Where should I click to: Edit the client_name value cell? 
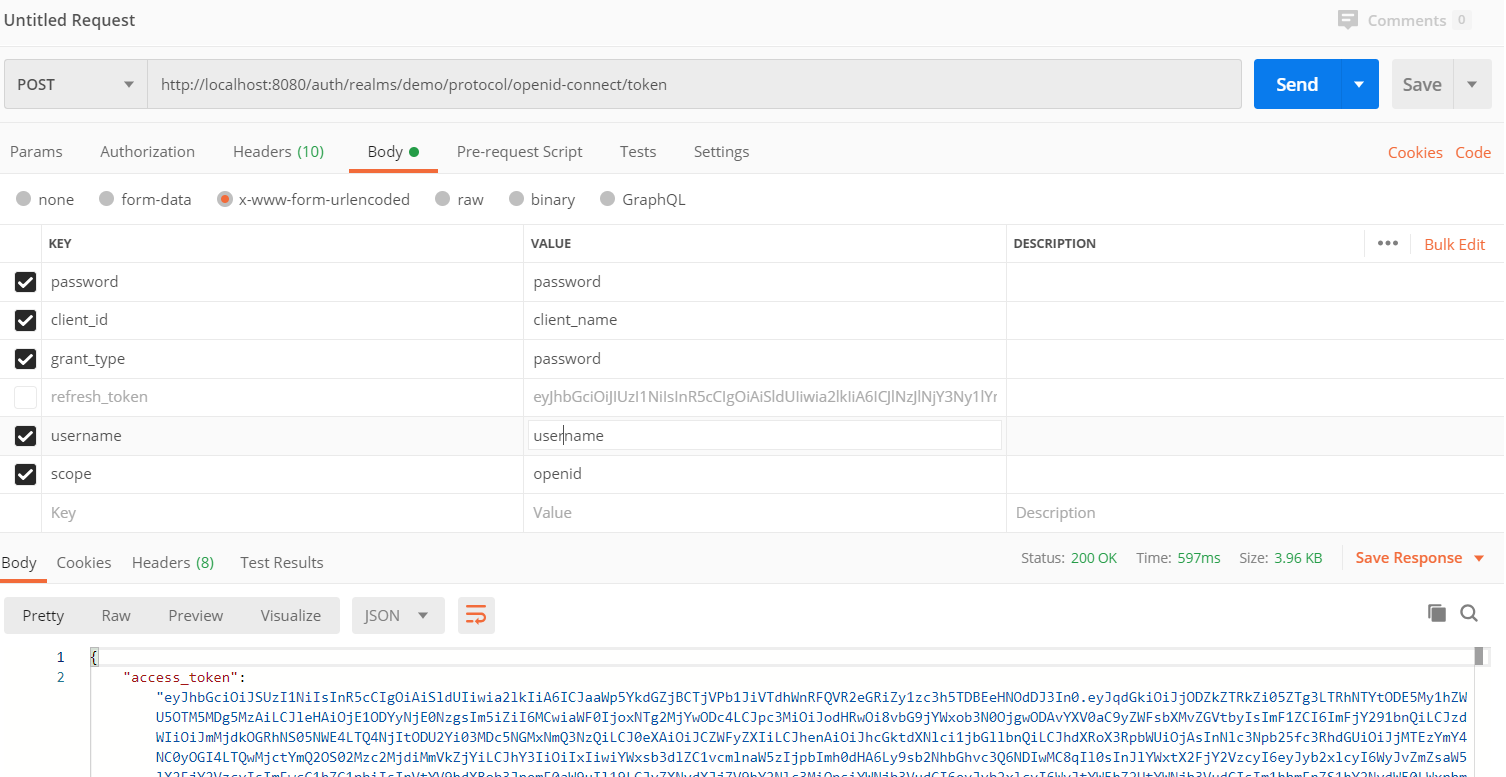coord(765,320)
